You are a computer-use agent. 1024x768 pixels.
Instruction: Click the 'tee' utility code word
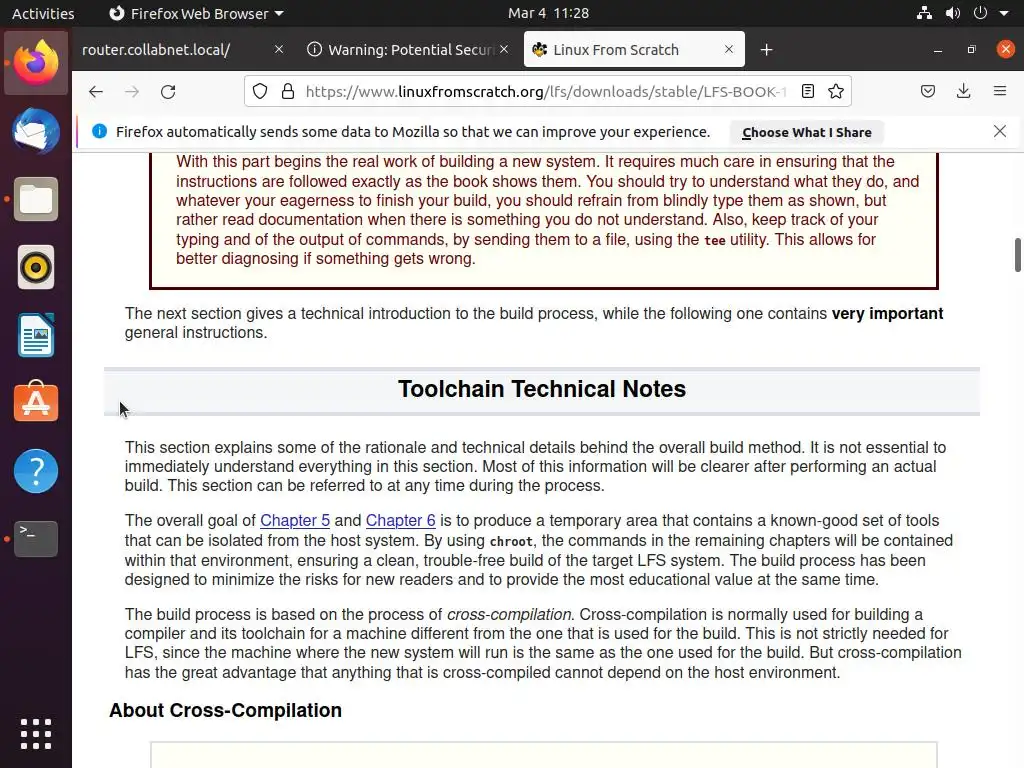point(714,240)
